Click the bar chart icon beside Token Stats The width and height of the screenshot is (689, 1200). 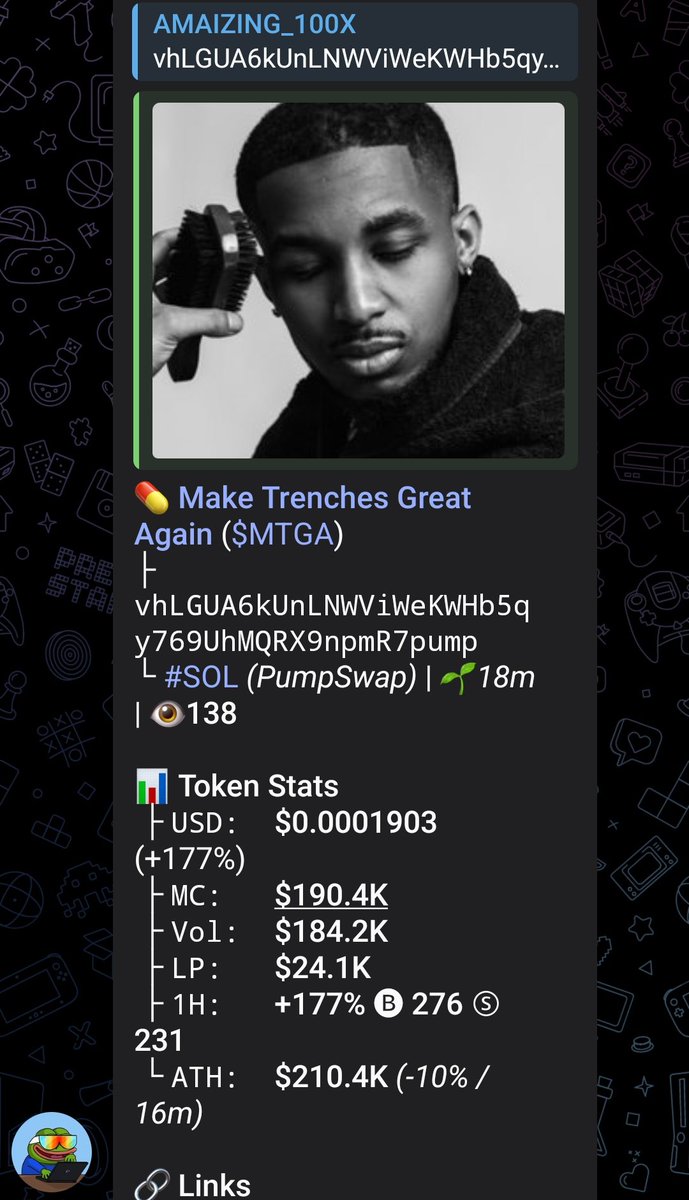(151, 787)
